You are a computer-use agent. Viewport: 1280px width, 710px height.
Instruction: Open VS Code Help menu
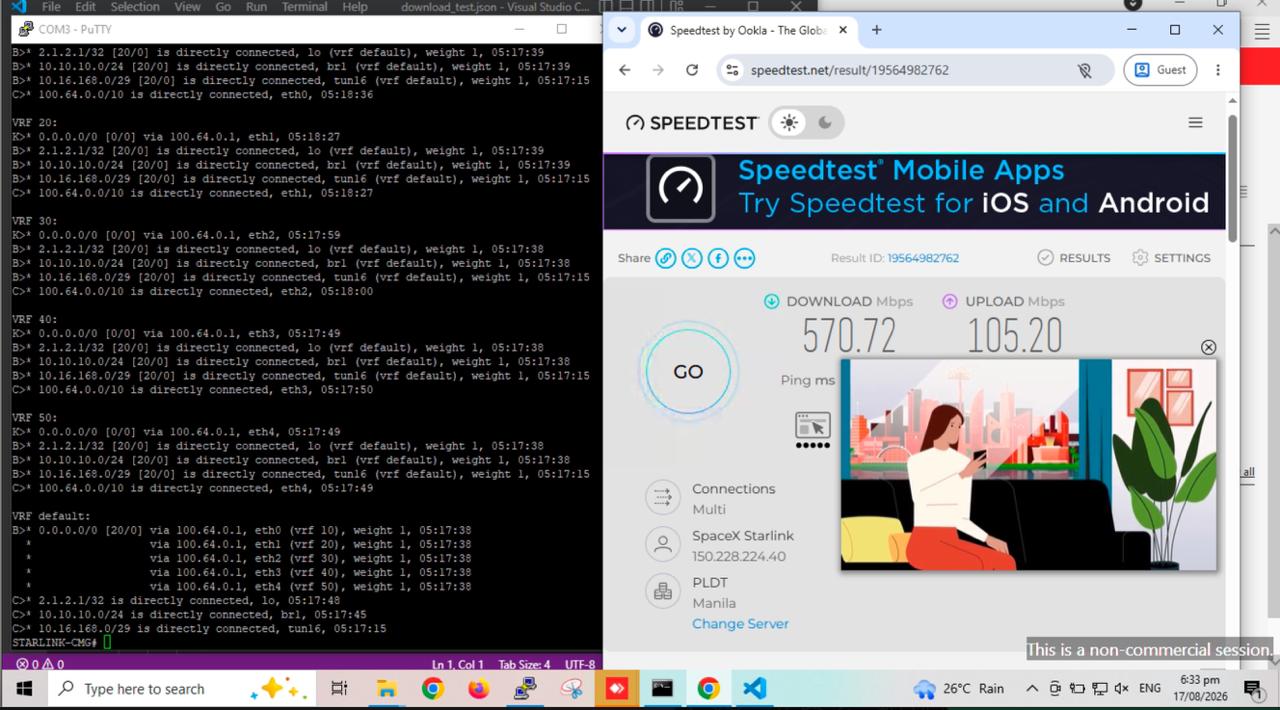[355, 6]
